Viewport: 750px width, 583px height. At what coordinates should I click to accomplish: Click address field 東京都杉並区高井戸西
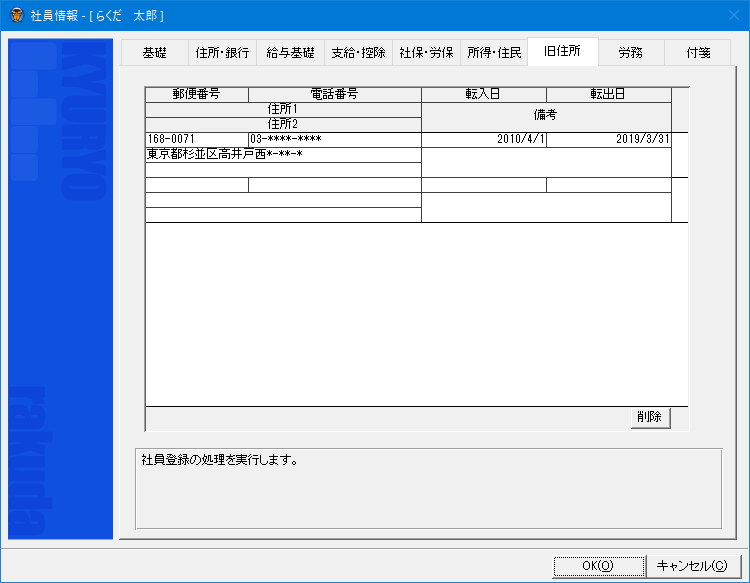(283, 155)
